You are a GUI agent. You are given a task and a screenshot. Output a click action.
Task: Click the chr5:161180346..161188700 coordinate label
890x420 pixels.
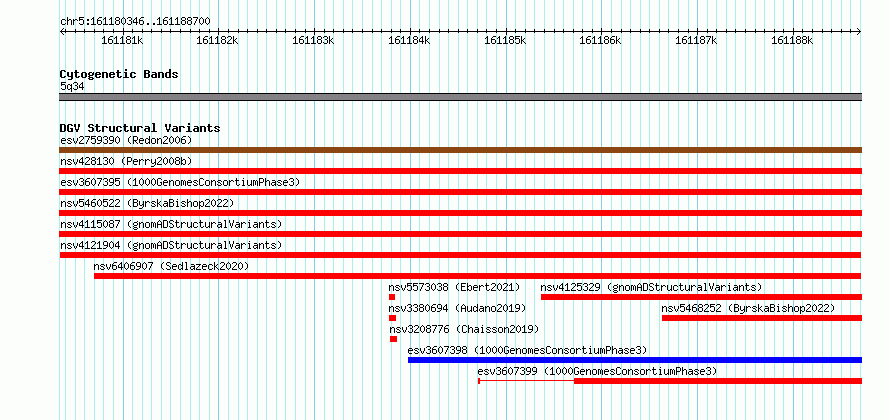135,22
